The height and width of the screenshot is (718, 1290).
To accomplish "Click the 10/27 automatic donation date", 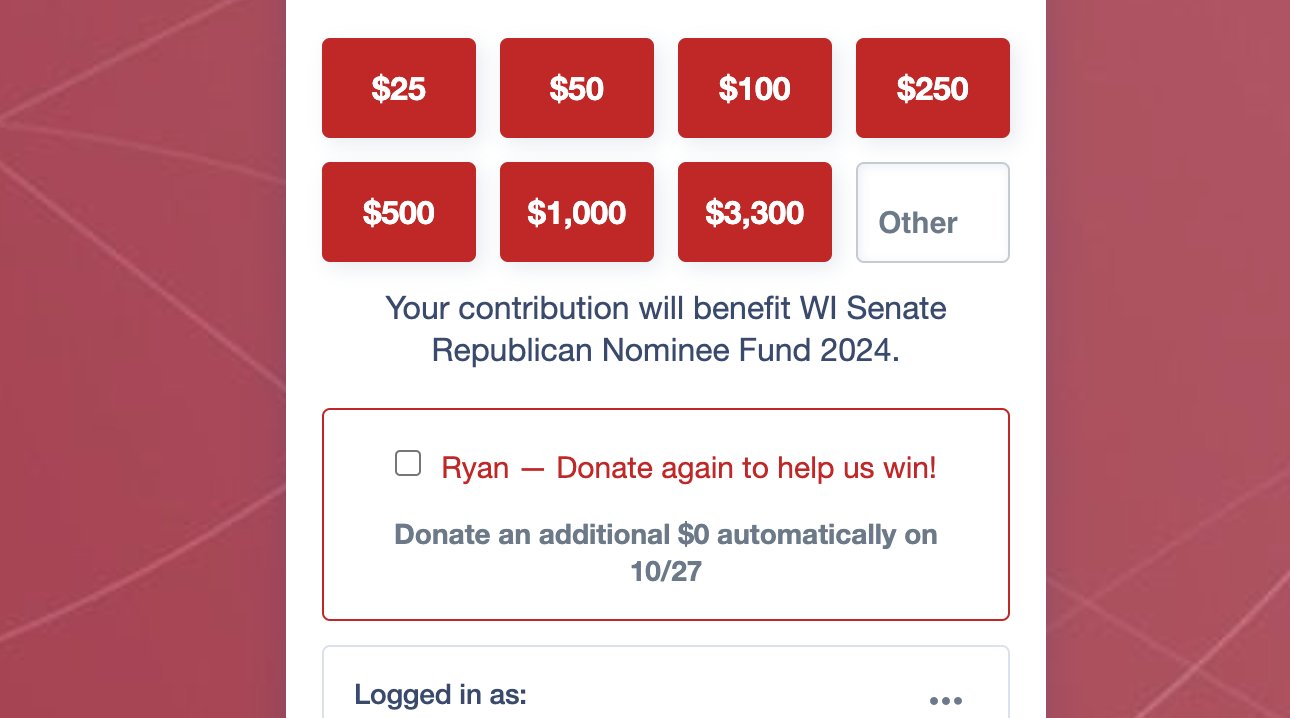I will tap(666, 572).
